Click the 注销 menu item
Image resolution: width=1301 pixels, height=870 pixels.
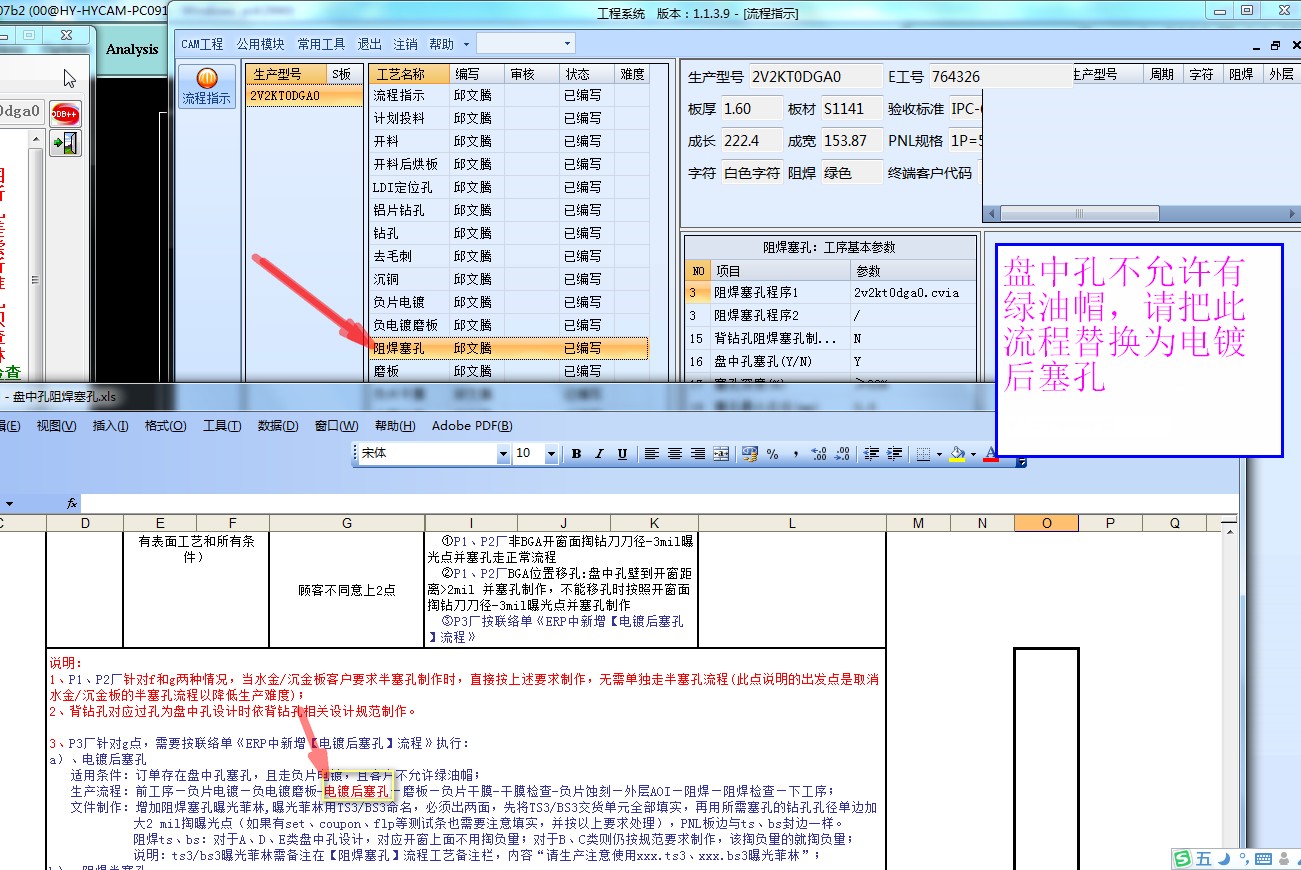pos(405,44)
